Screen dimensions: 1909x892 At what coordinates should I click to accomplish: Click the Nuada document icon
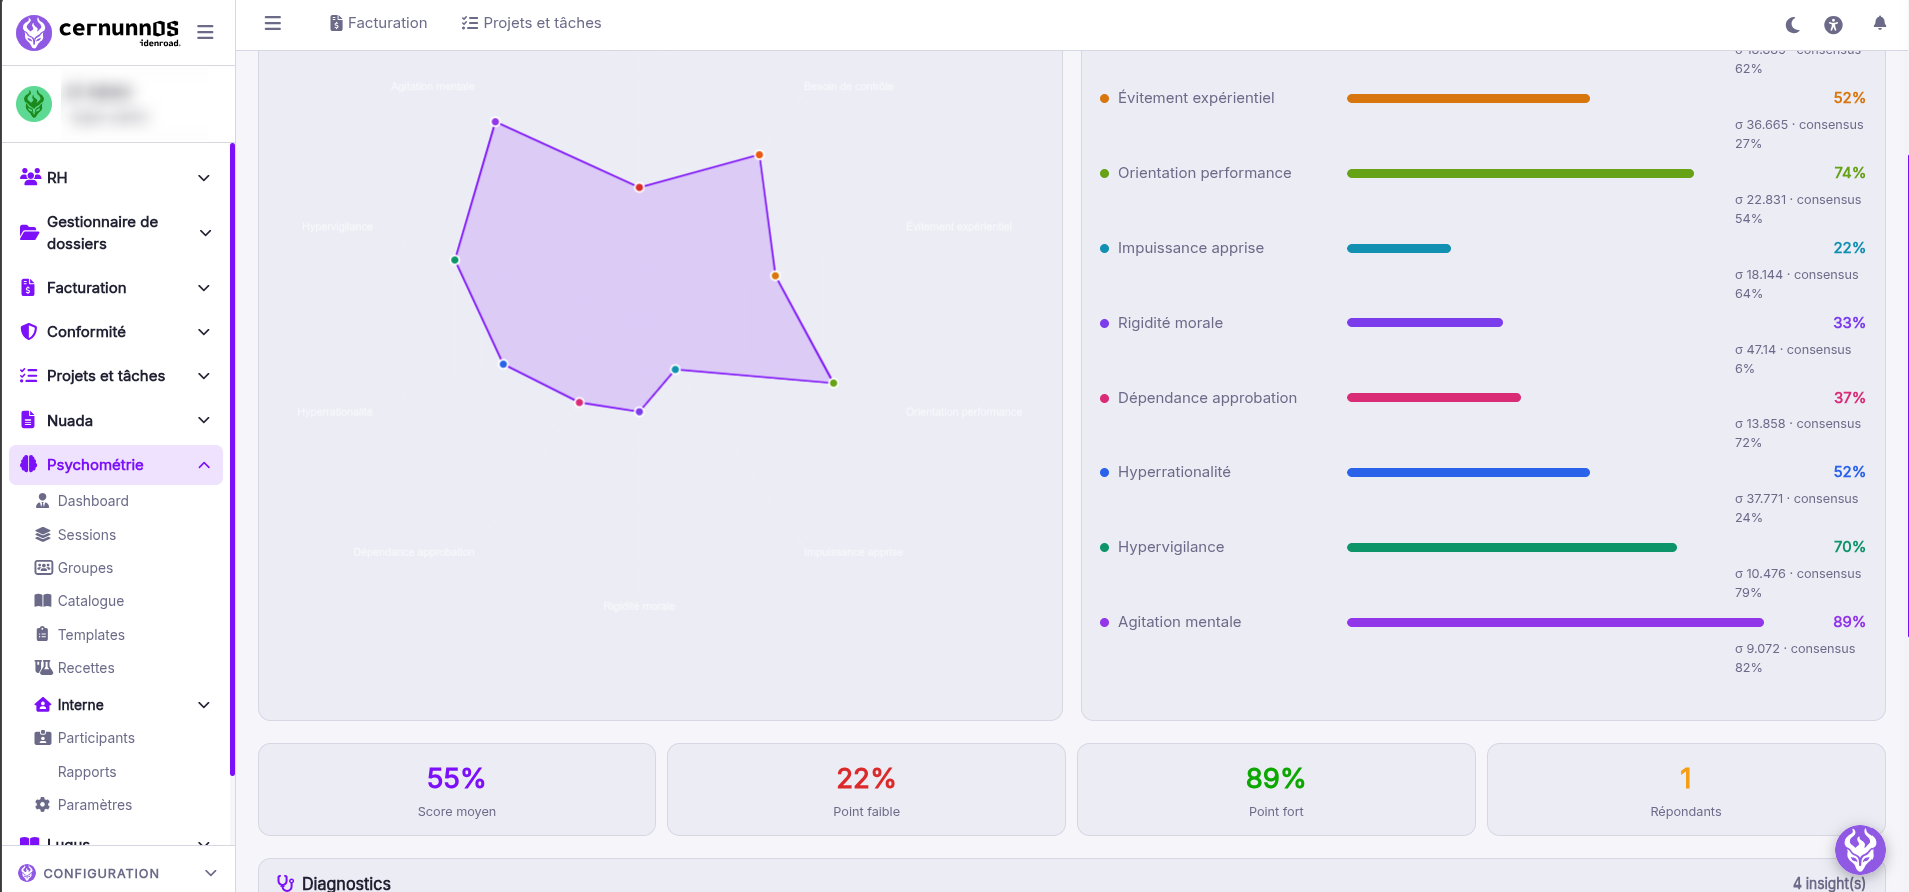(x=28, y=420)
